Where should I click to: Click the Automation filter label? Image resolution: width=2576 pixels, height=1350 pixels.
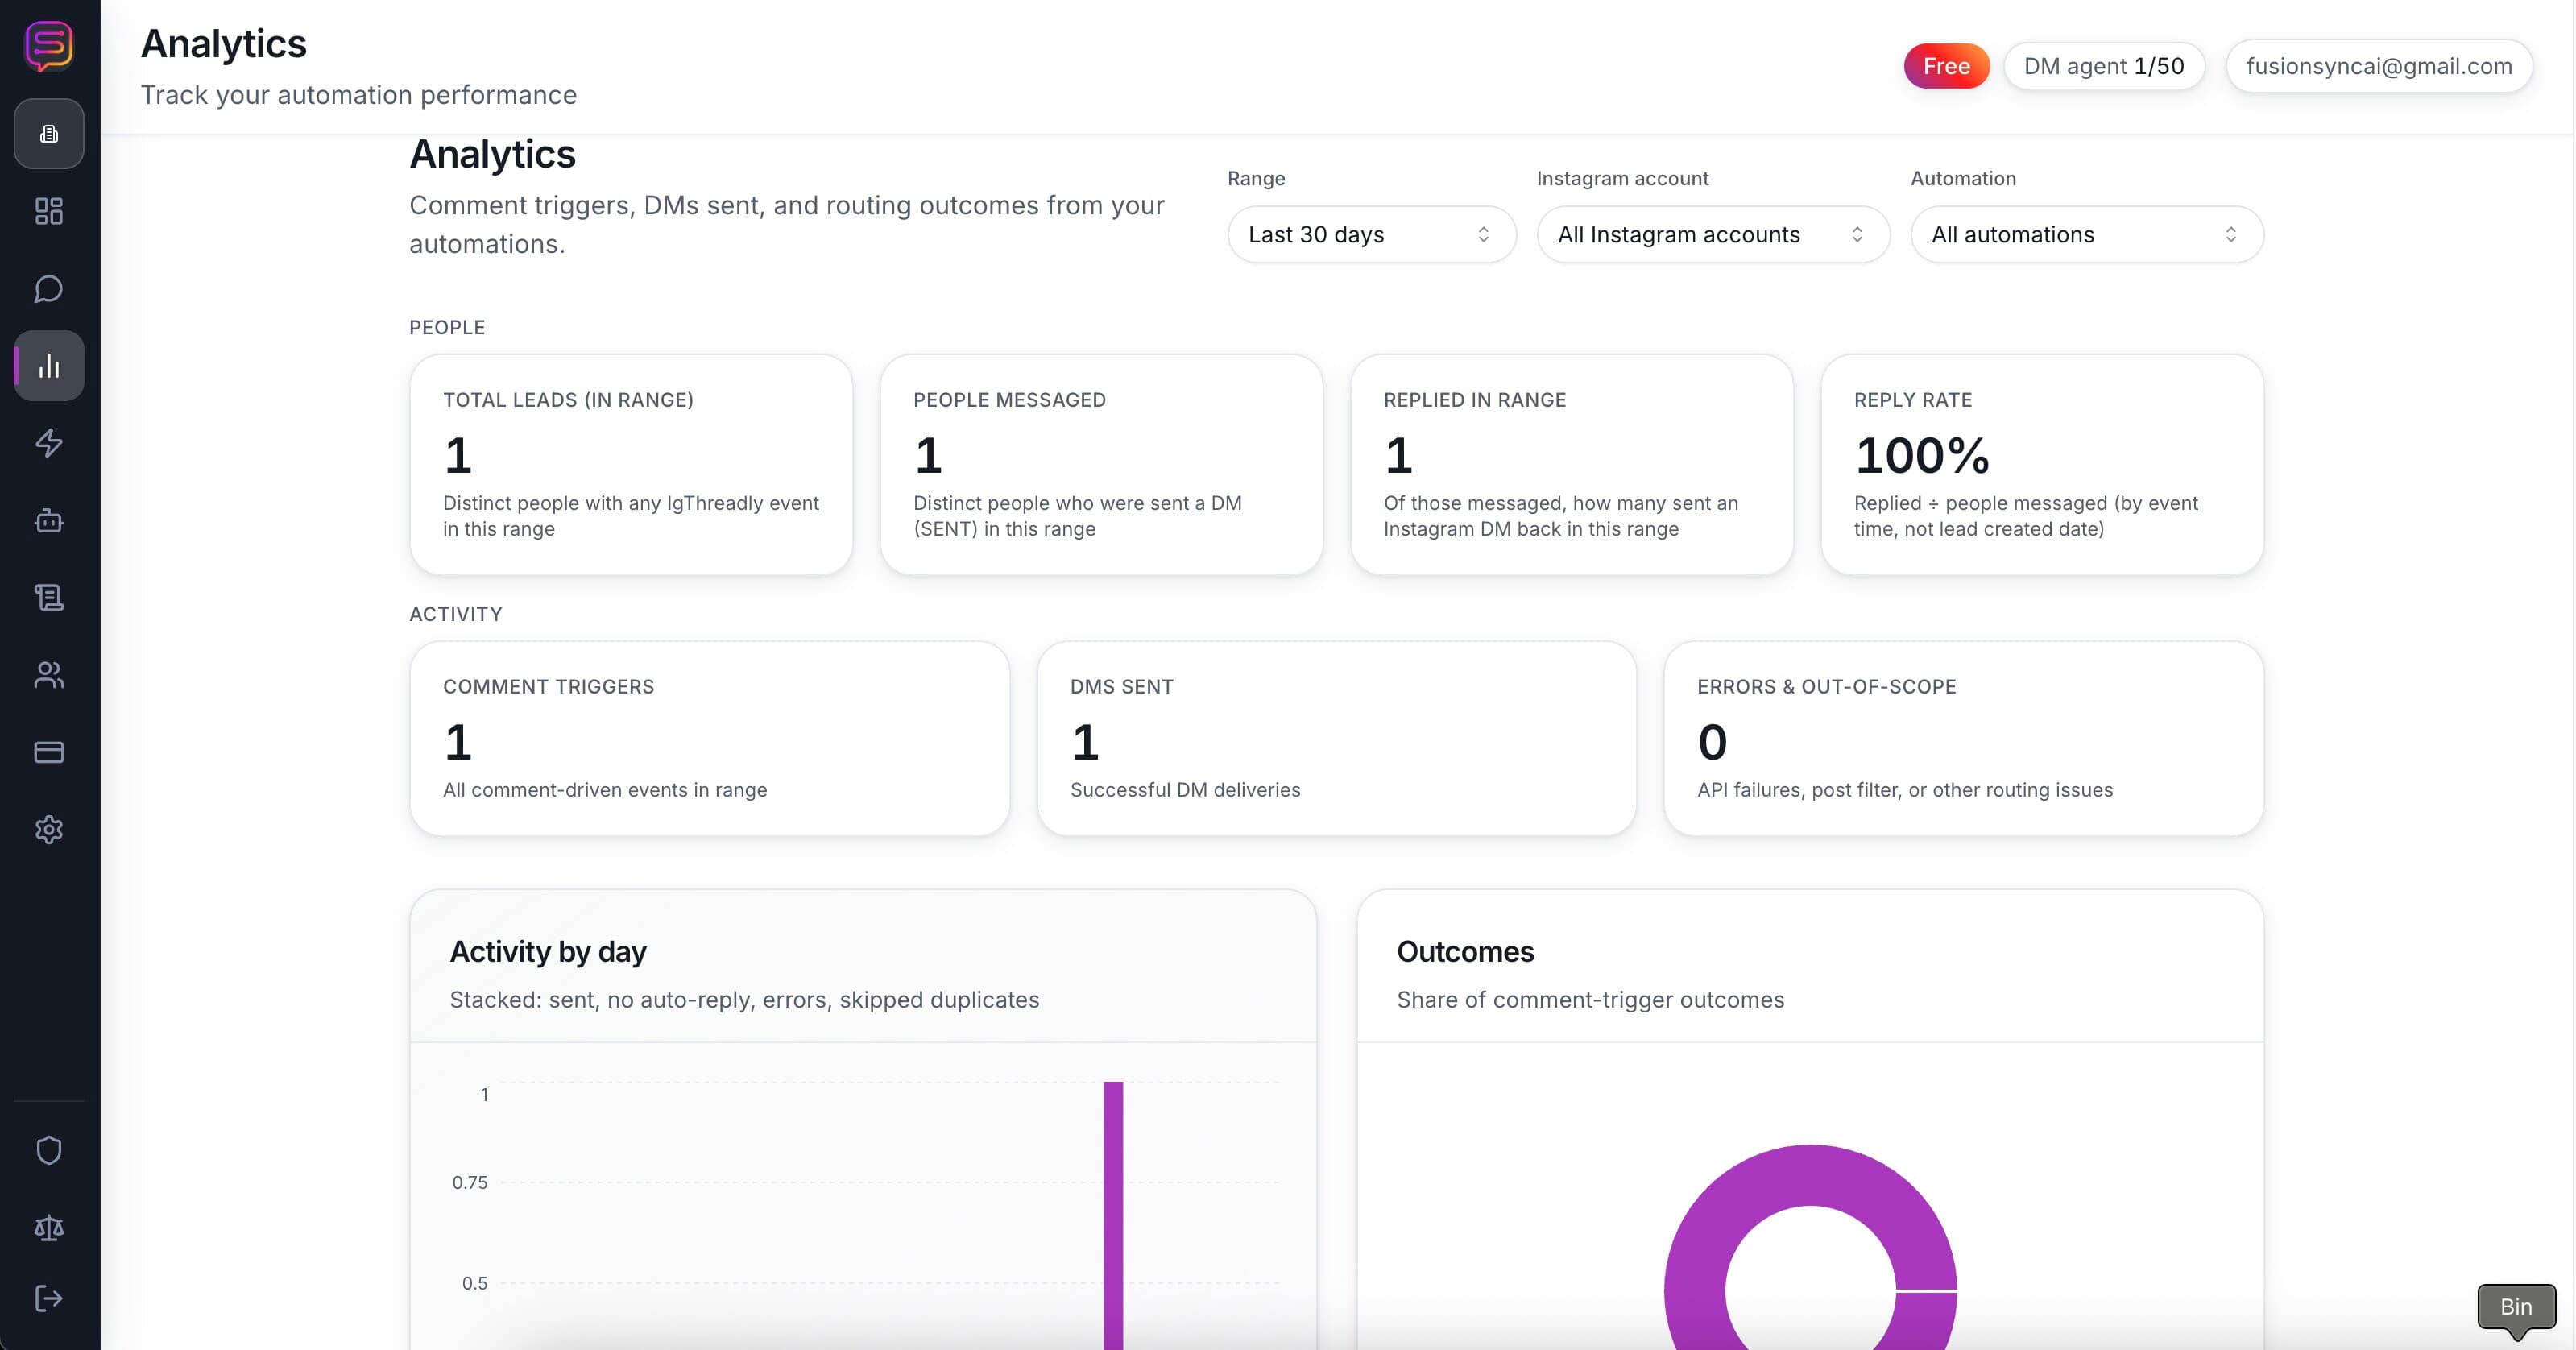tap(1963, 179)
